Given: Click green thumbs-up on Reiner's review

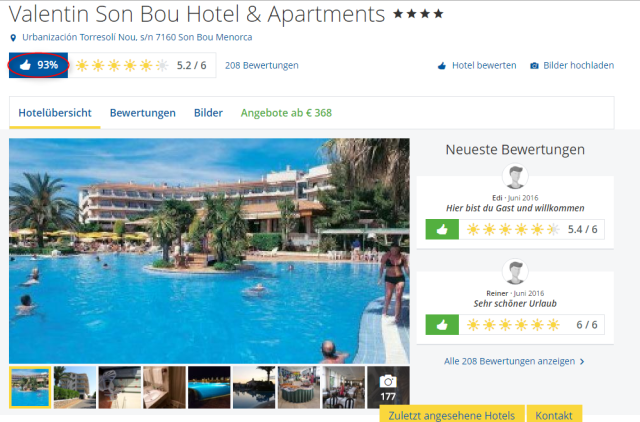Looking at the screenshot, I should coord(442,325).
